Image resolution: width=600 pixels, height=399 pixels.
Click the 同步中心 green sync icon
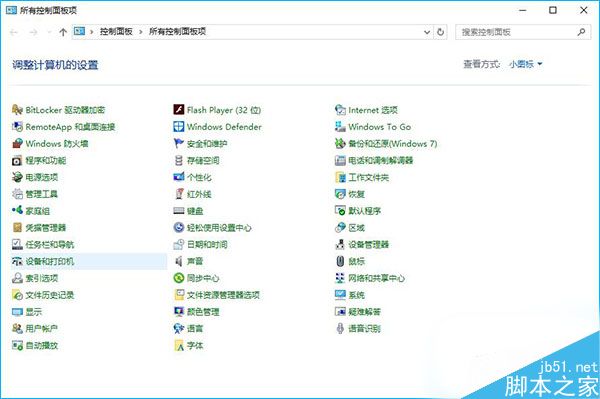(x=179, y=278)
